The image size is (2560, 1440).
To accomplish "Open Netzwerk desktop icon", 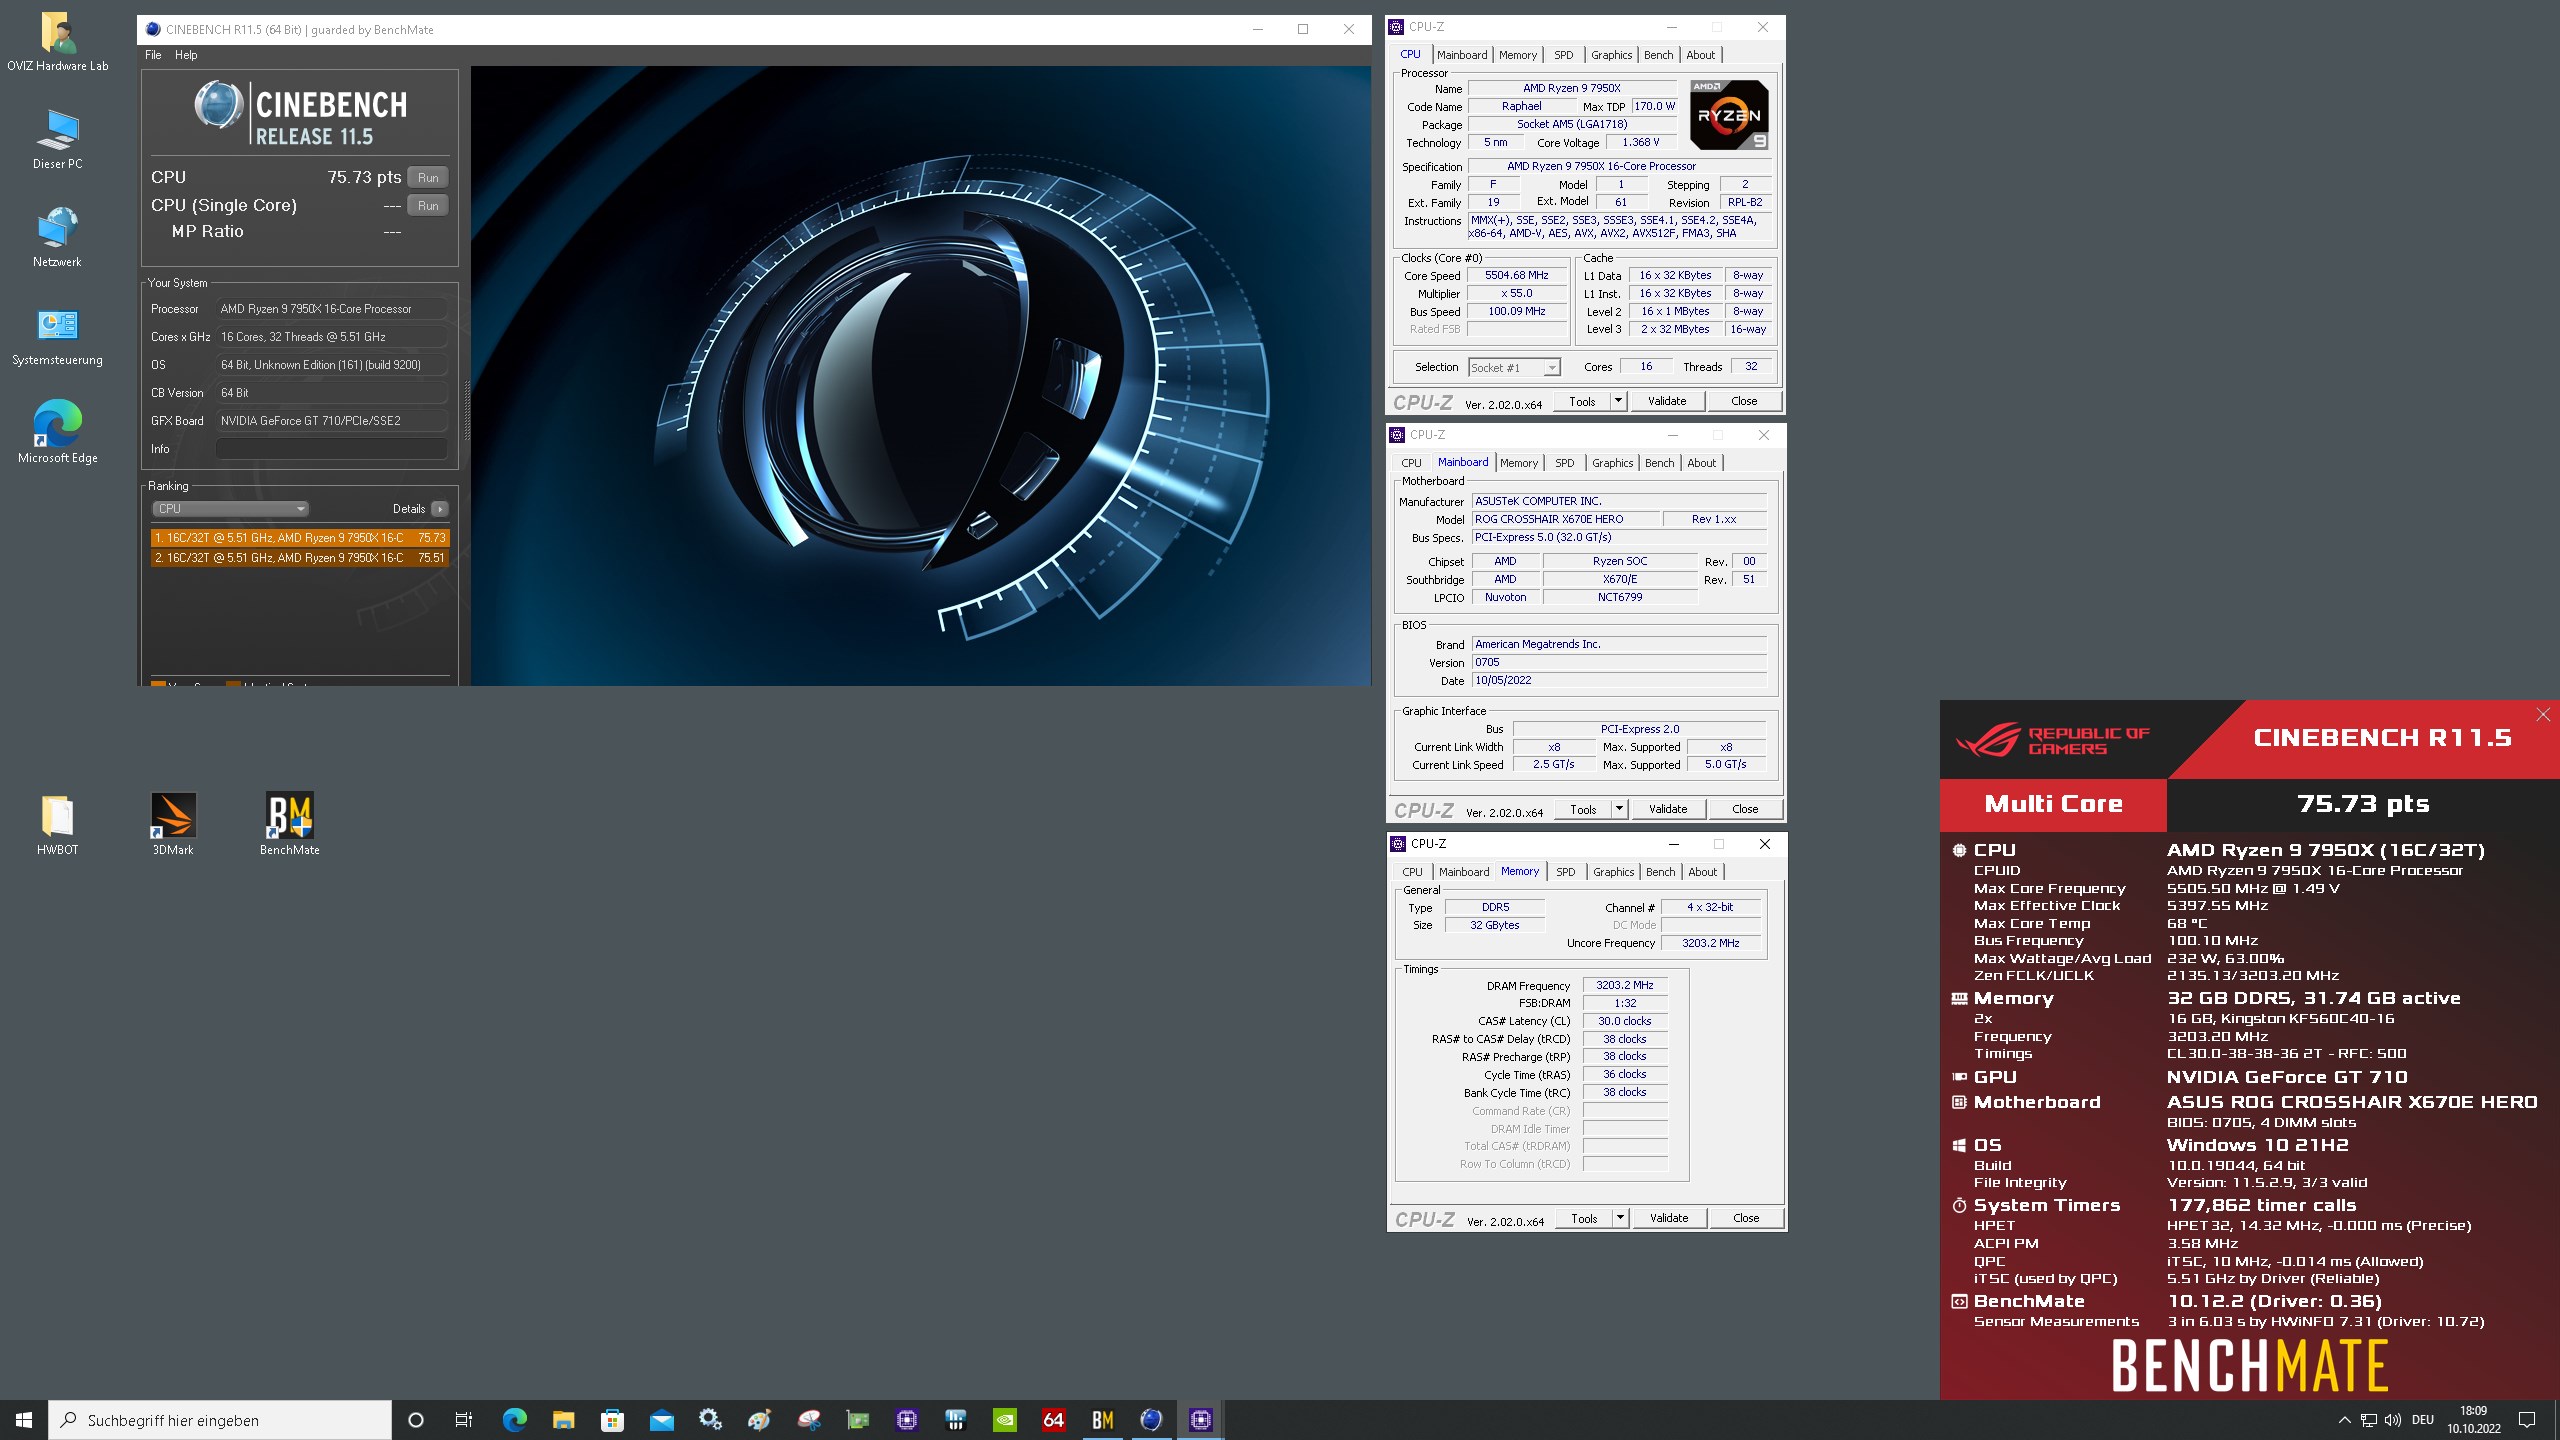I will [x=57, y=237].
